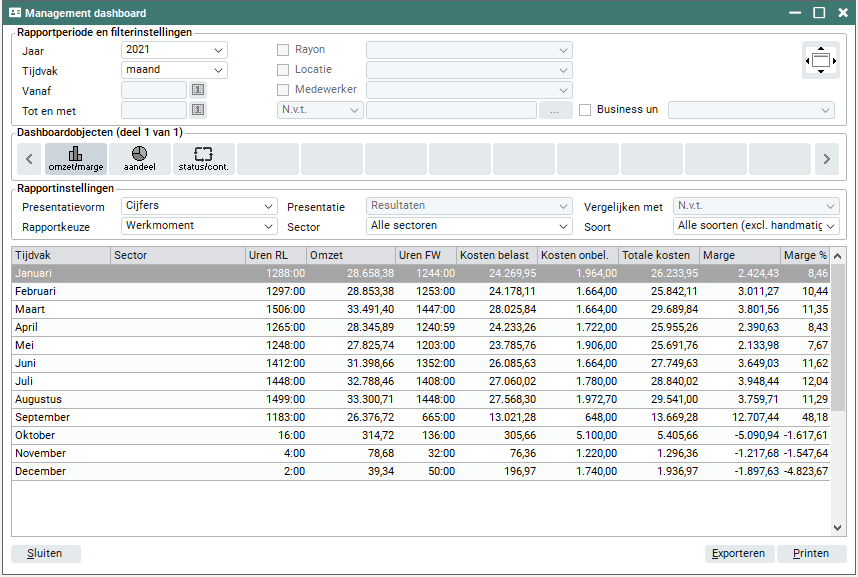Select the status/cont. dashboard object
The width and height of the screenshot is (858, 577).
coord(203,158)
